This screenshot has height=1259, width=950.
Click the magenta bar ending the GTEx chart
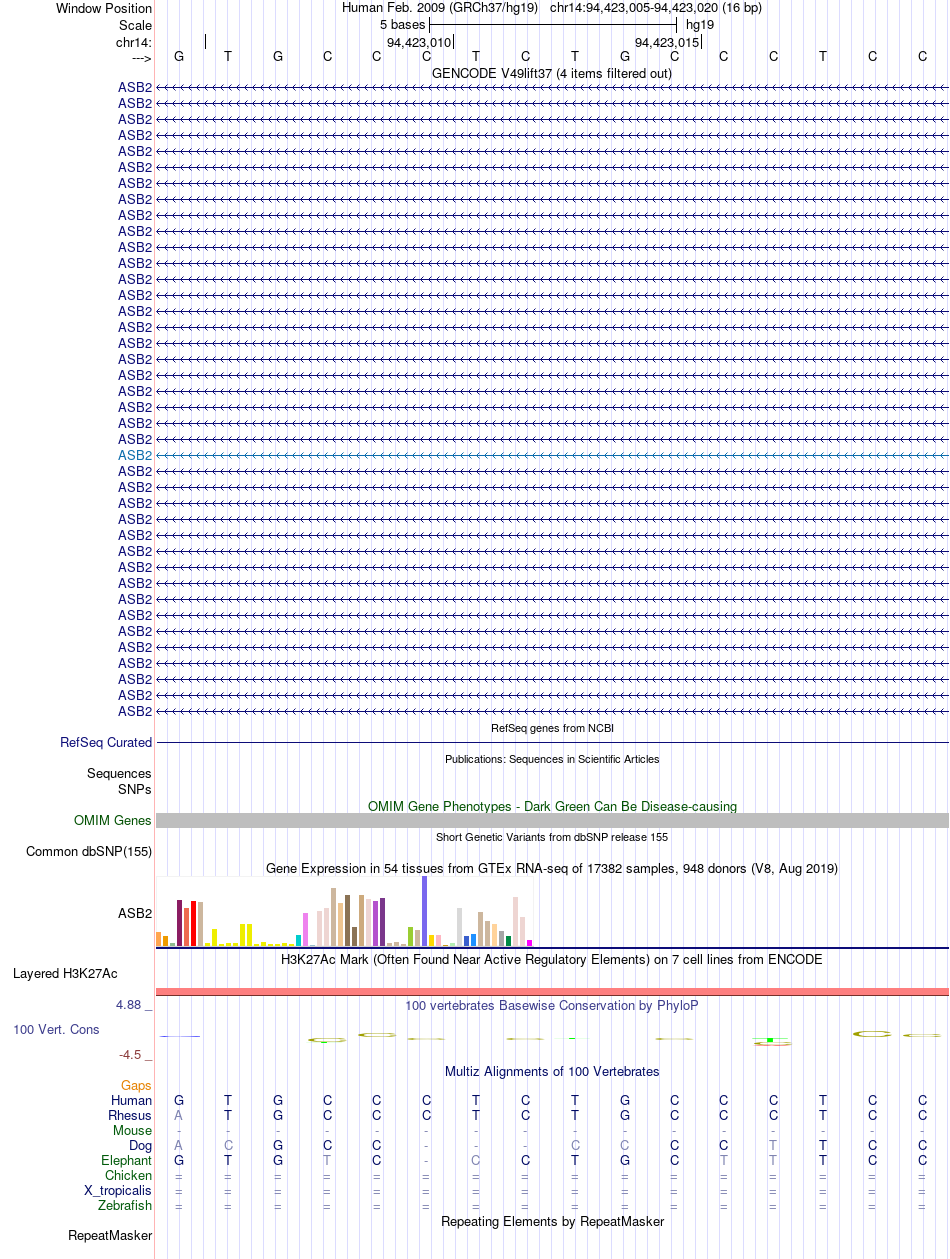[x=530, y=943]
